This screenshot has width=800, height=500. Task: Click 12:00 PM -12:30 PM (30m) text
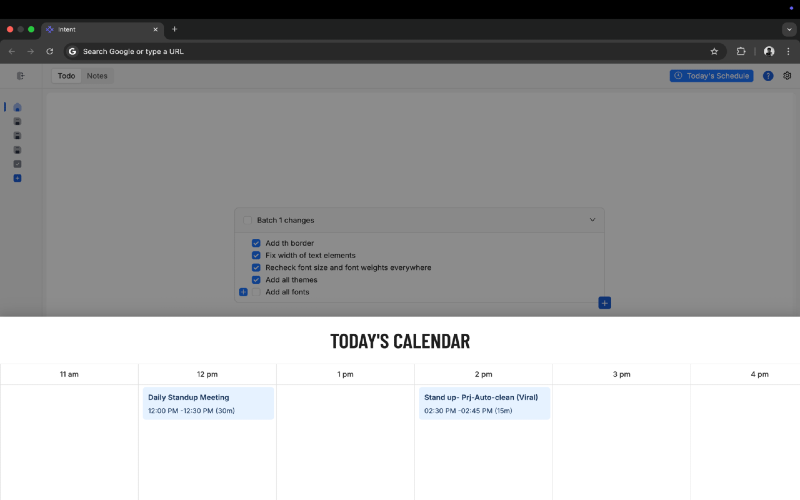pyautogui.click(x=191, y=411)
